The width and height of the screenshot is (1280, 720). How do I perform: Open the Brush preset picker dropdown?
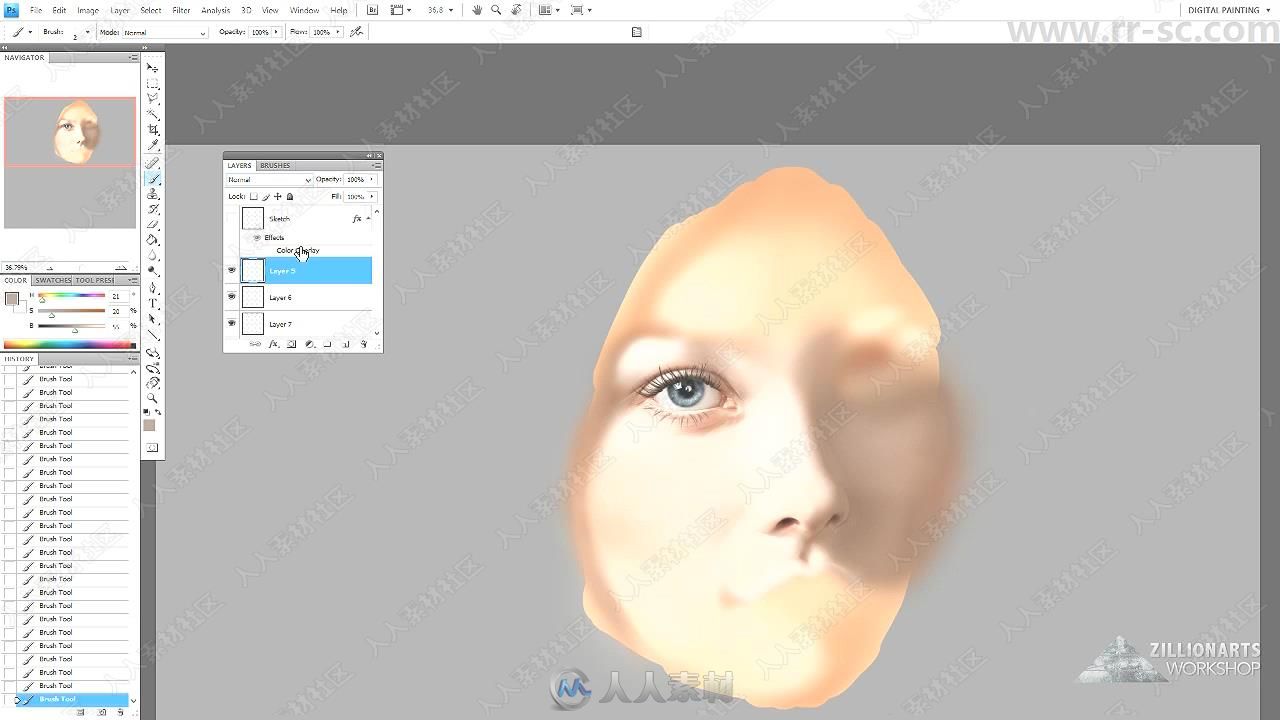(87, 32)
